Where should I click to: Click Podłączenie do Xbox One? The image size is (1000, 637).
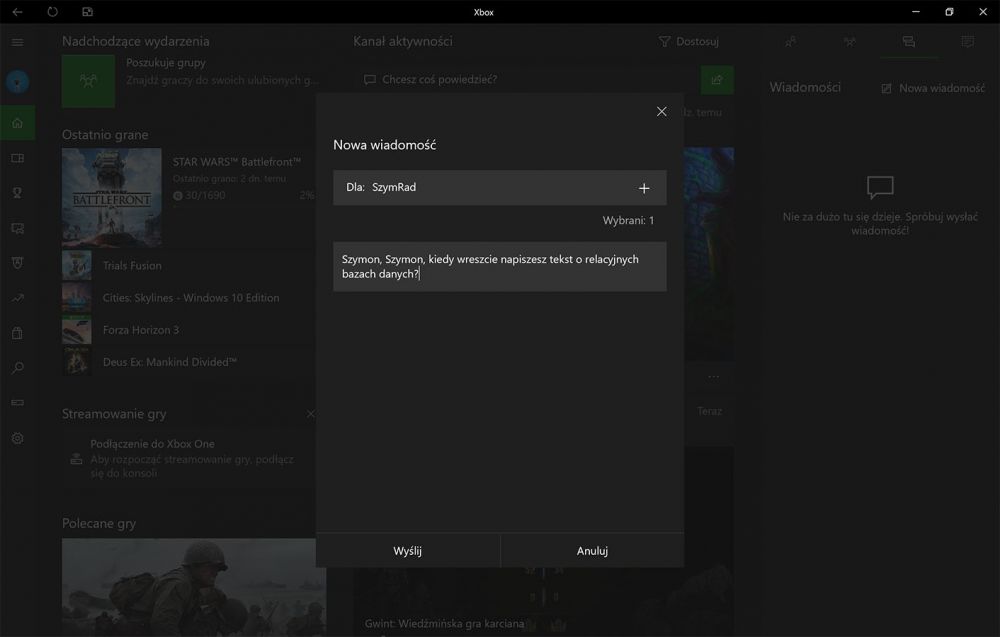pos(152,444)
